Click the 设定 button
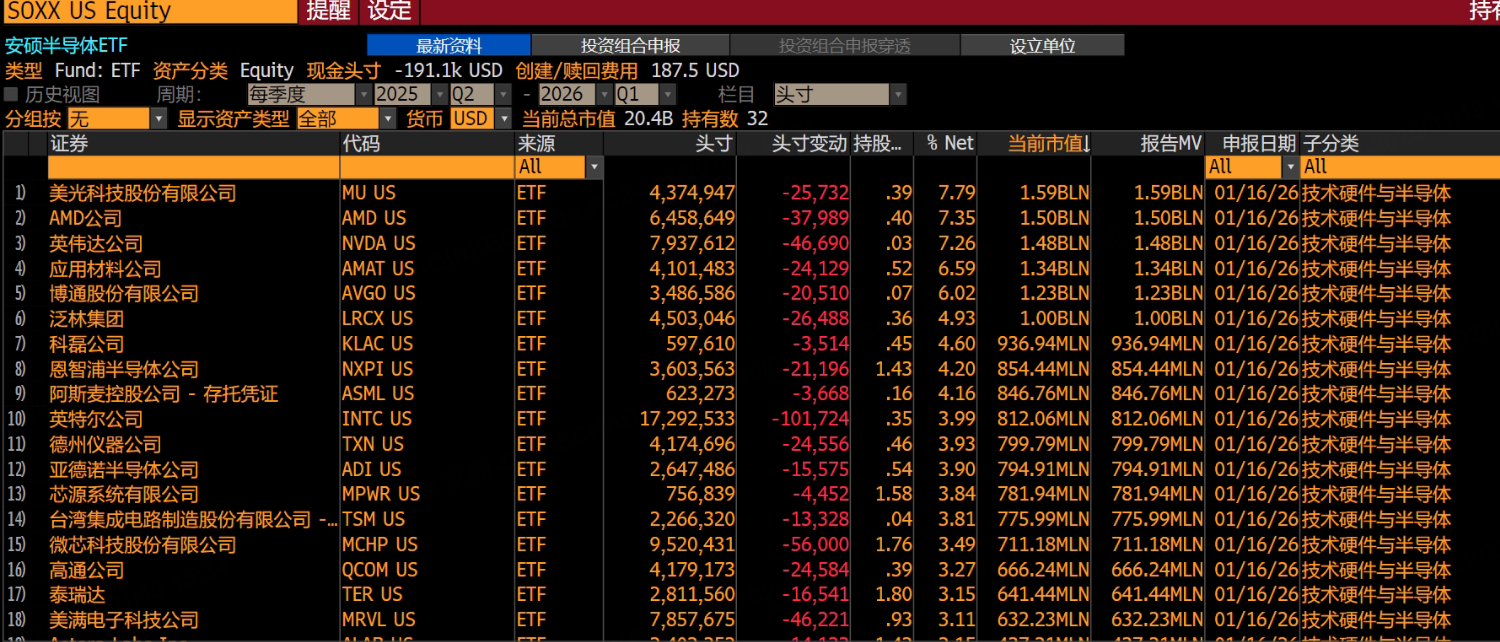The height and width of the screenshot is (642, 1500). [390, 11]
